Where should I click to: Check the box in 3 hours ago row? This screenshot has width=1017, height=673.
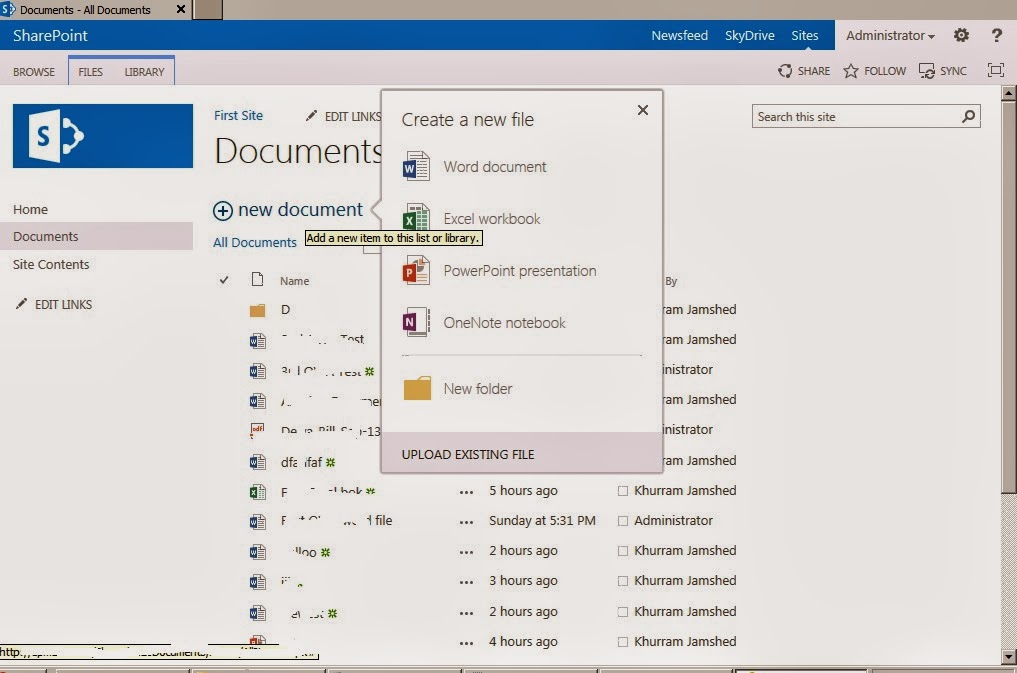[x=623, y=581]
